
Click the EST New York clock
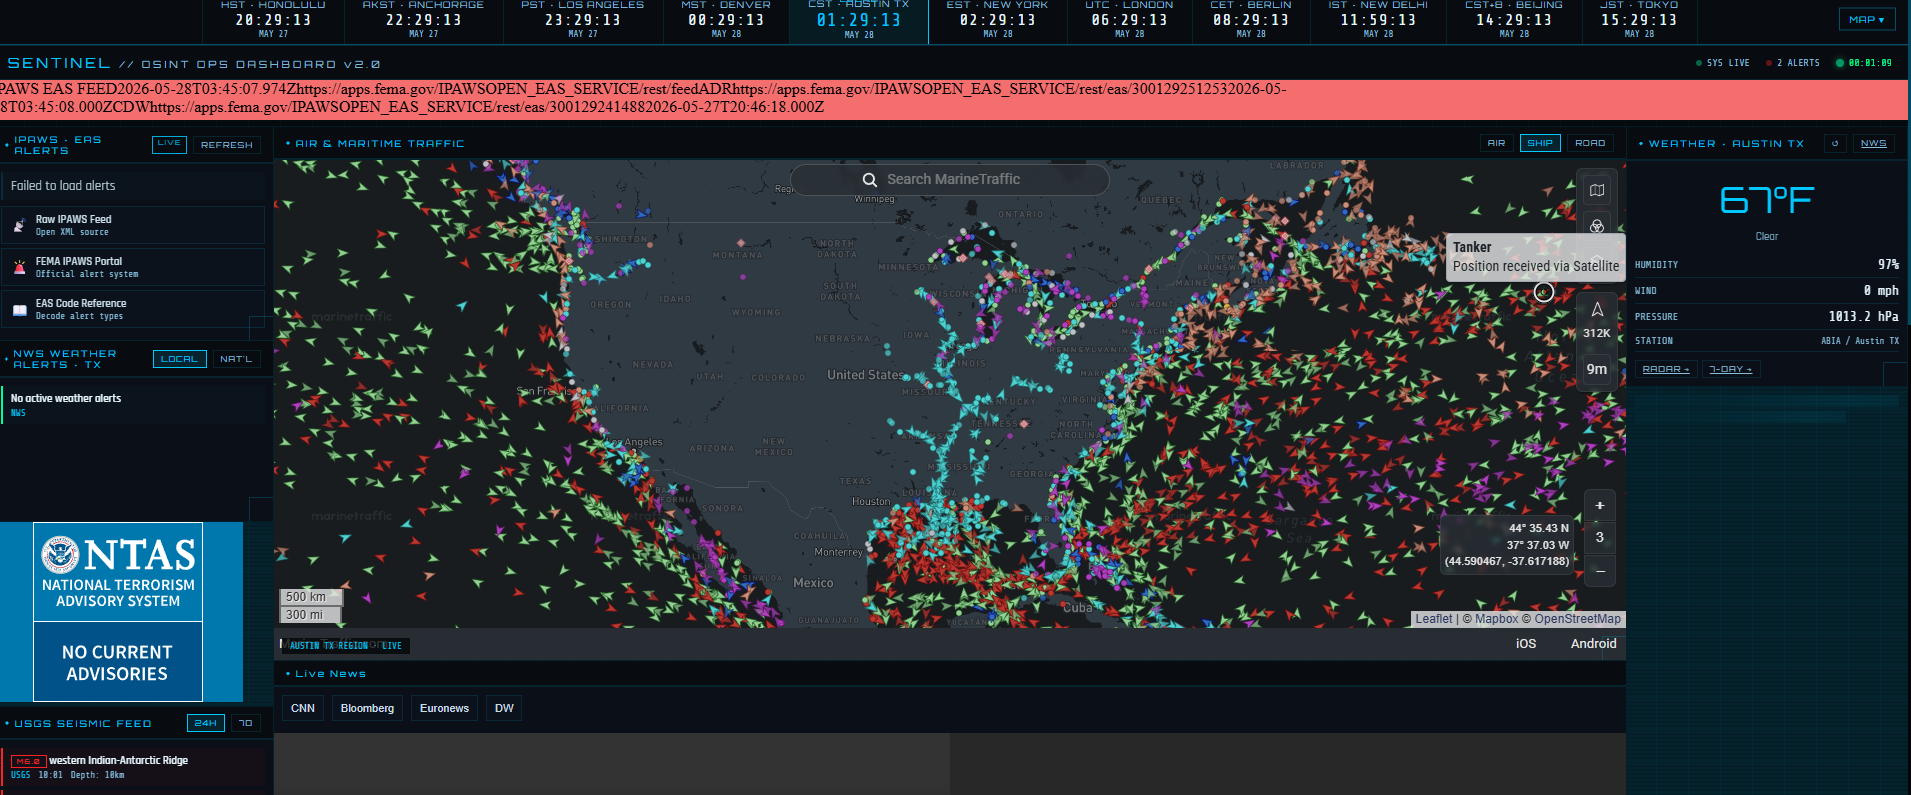tap(997, 20)
